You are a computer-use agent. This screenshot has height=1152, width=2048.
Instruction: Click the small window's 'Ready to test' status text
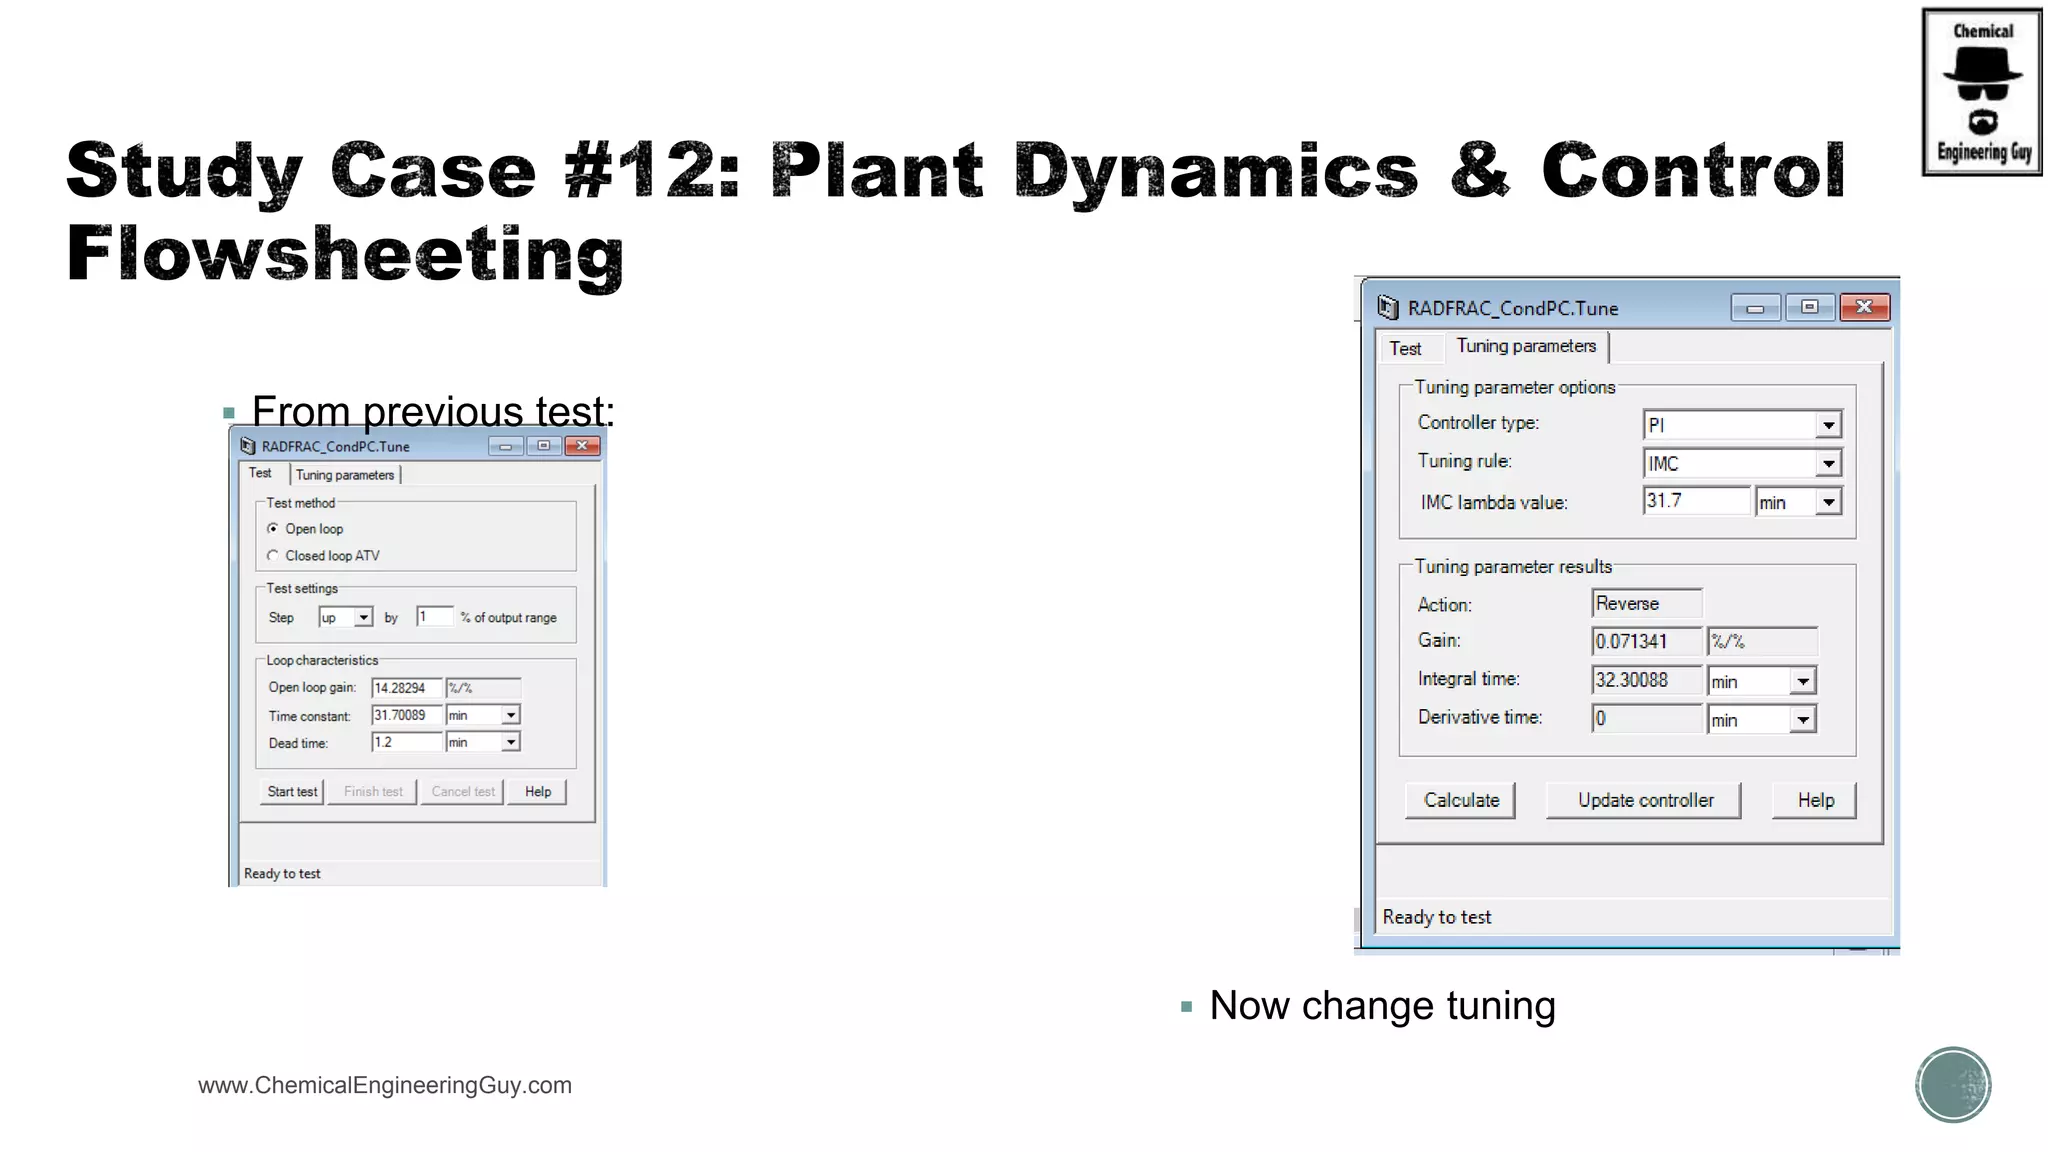tap(282, 874)
